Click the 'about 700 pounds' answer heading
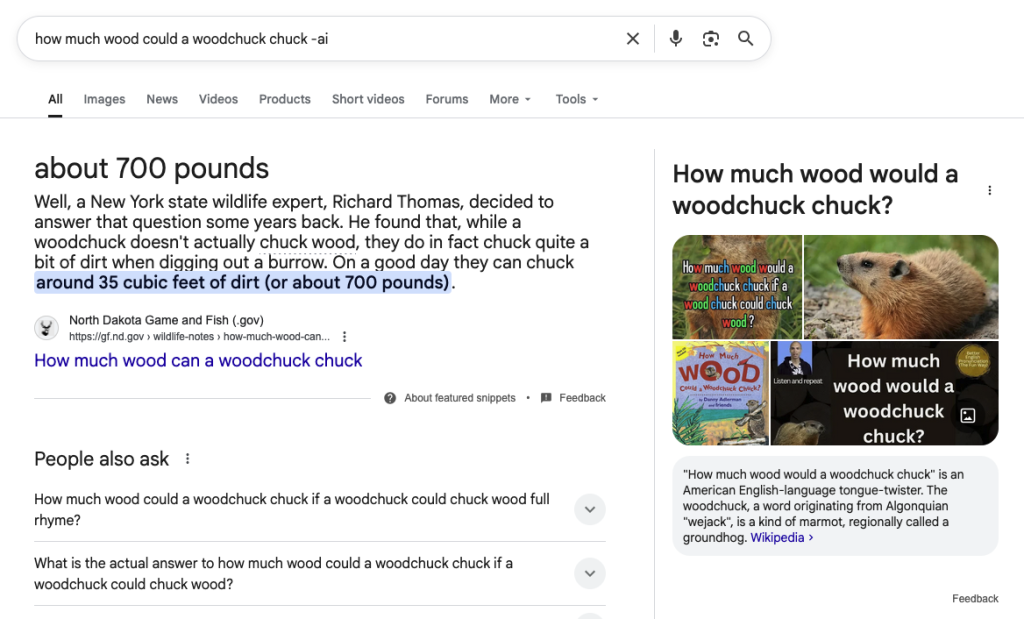Screen dimensions: 1024x619 point(152,168)
